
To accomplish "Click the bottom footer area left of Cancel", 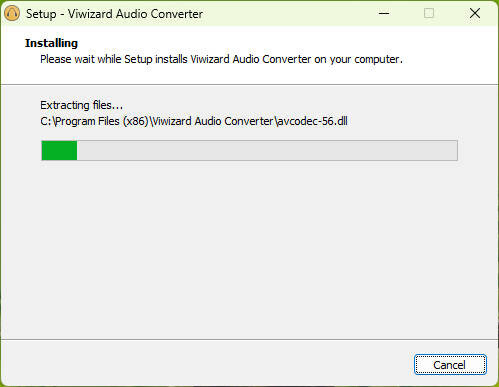I will tap(207, 364).
